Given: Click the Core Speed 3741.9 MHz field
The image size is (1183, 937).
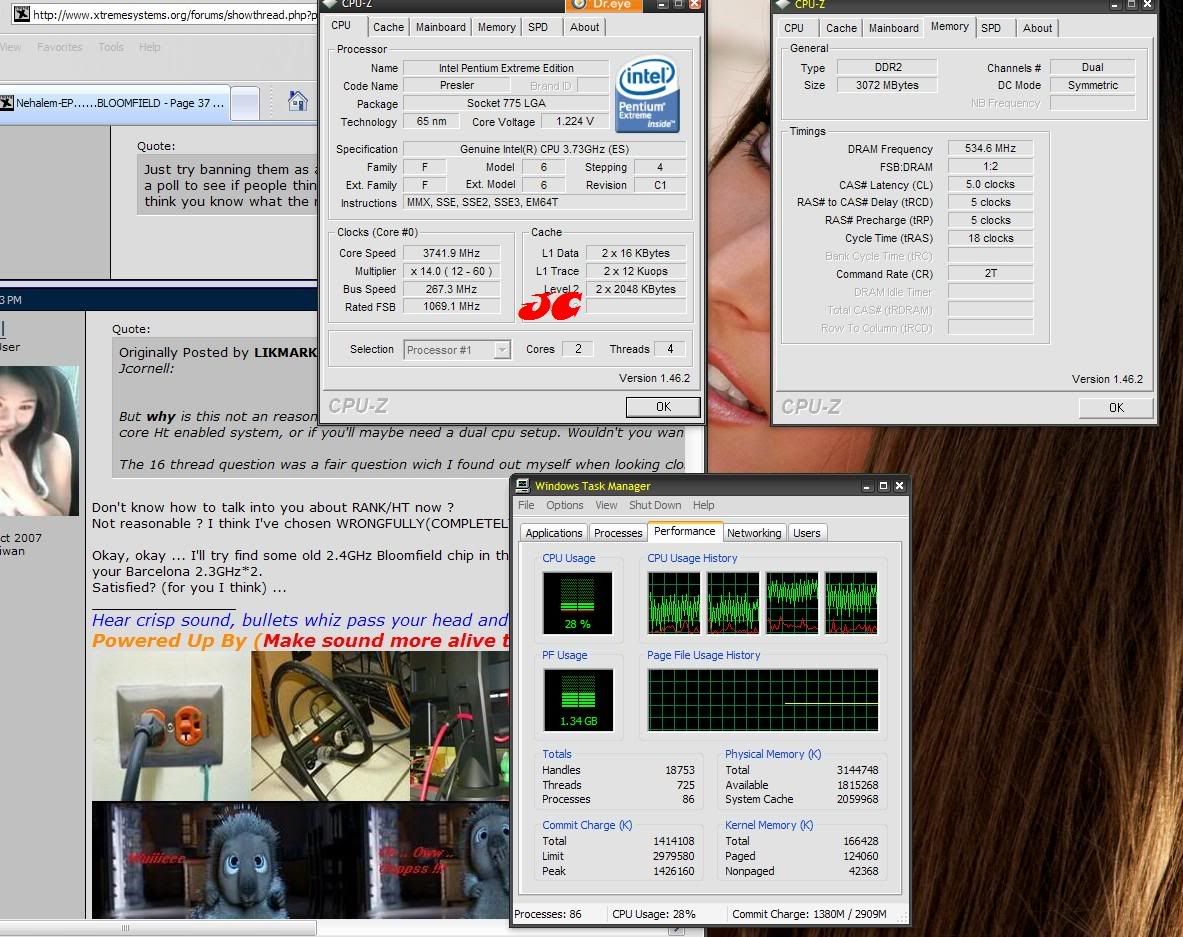Looking at the screenshot, I should [x=451, y=253].
